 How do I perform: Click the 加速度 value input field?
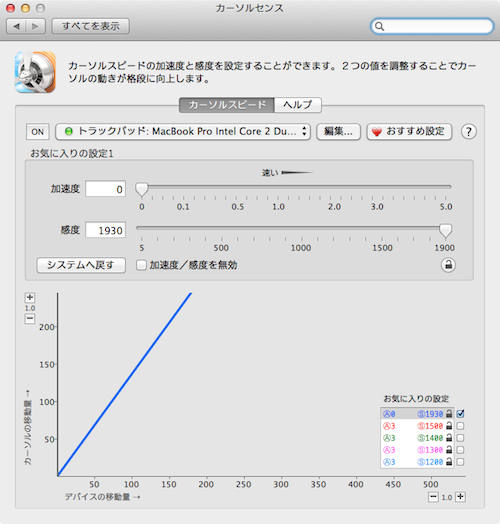point(105,189)
